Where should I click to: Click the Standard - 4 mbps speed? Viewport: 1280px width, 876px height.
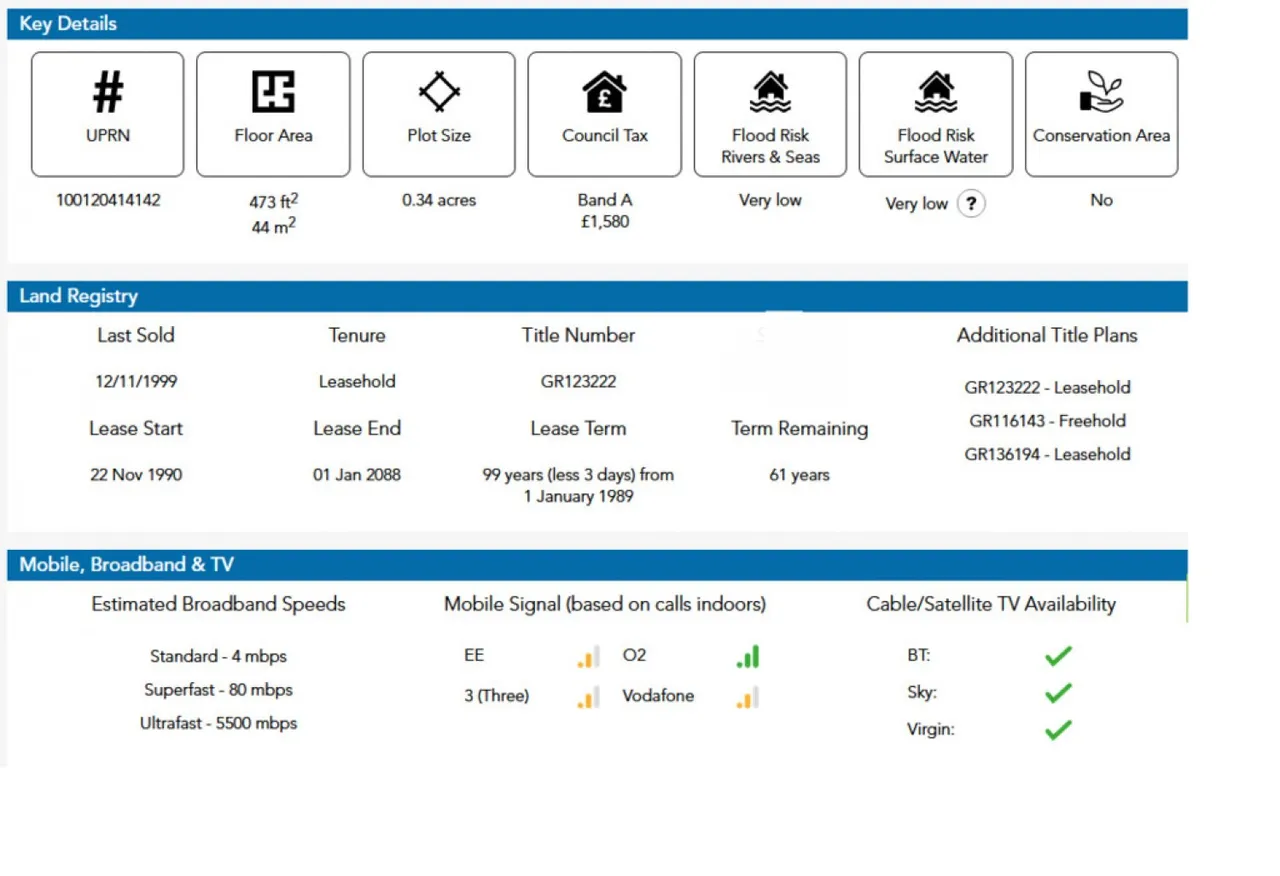coord(218,657)
